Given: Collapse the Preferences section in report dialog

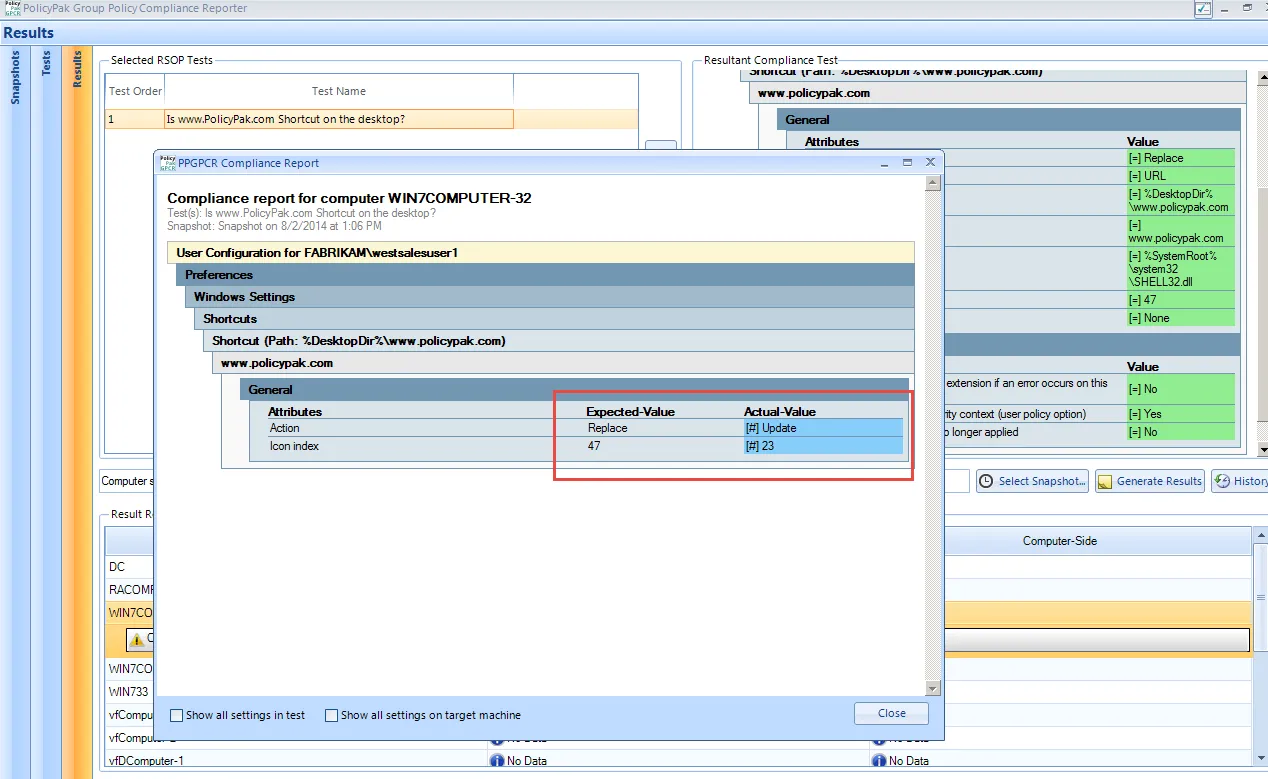Looking at the screenshot, I should pos(545,275).
